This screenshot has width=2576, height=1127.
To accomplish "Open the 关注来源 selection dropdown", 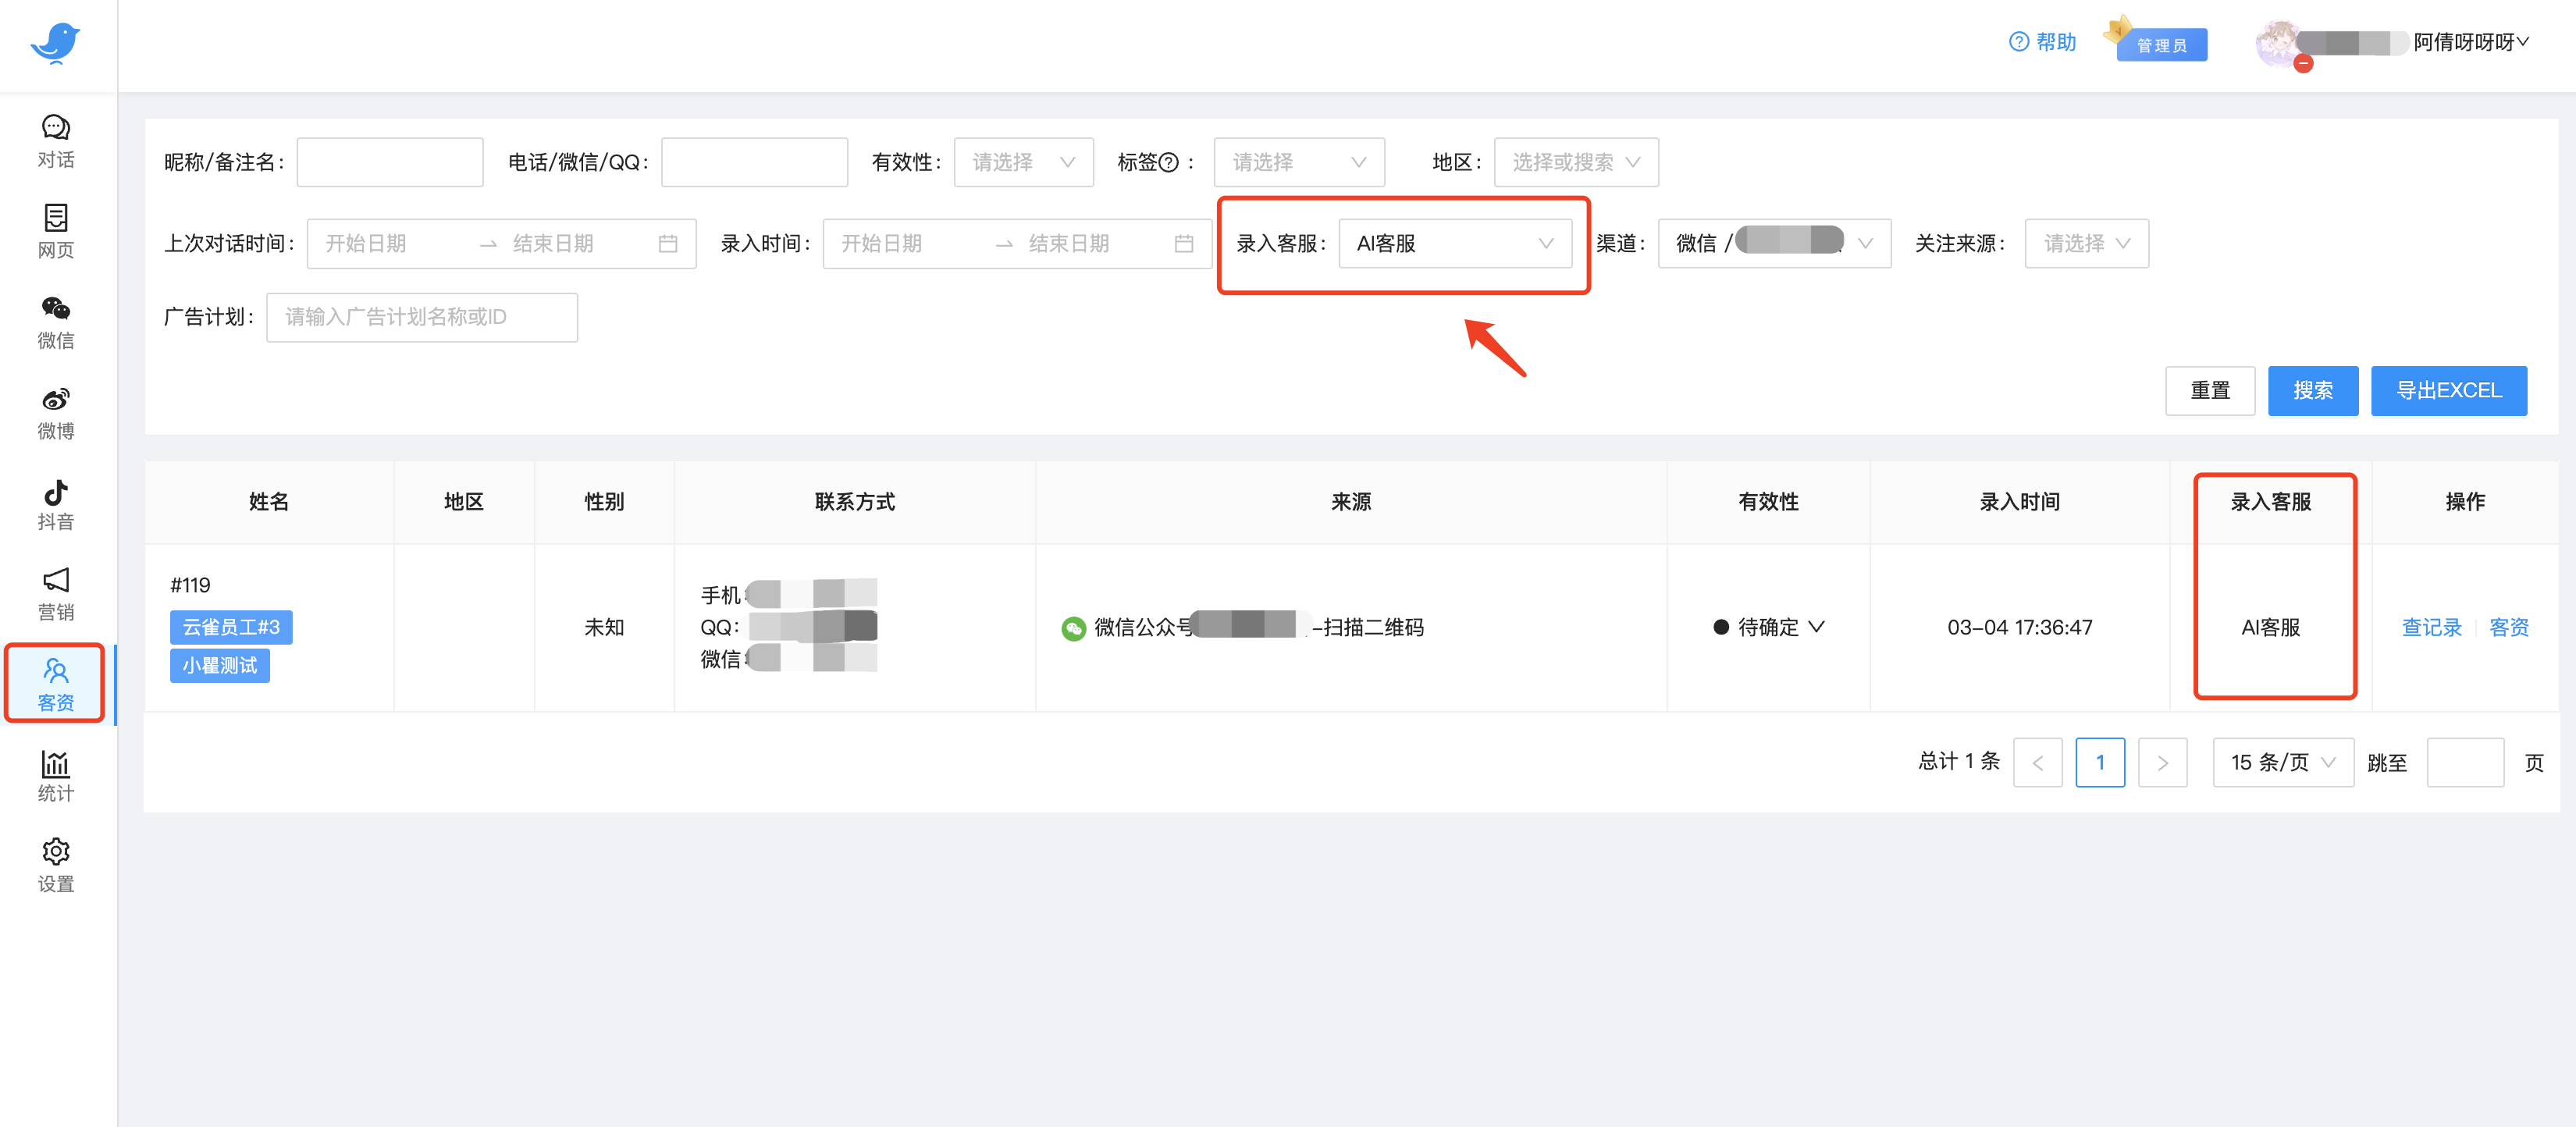I will click(x=2086, y=243).
